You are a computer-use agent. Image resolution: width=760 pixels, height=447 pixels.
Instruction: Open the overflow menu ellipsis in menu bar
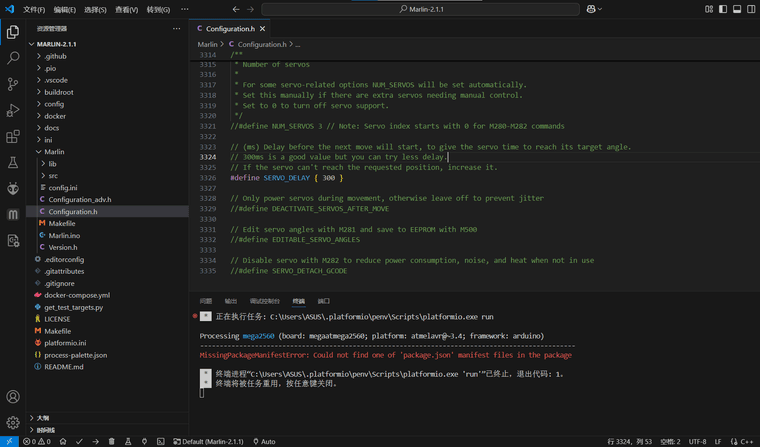click(185, 9)
